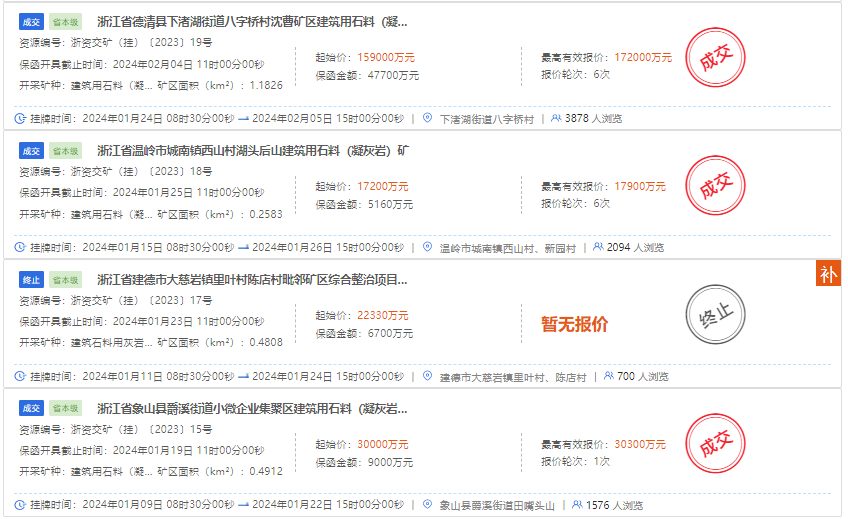Open the 浙江省象山县爵溪街道 listing title

[x=252, y=409]
